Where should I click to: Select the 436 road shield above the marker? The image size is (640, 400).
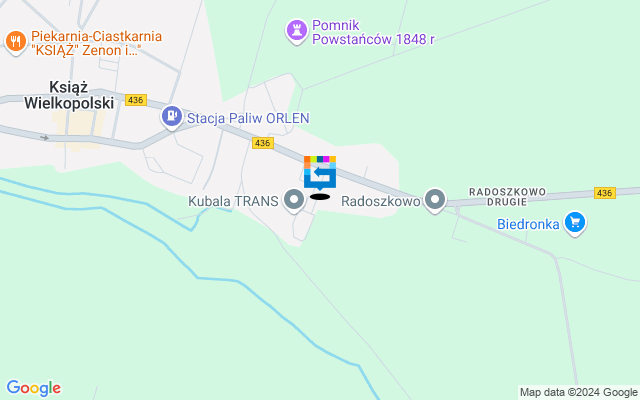point(262,143)
